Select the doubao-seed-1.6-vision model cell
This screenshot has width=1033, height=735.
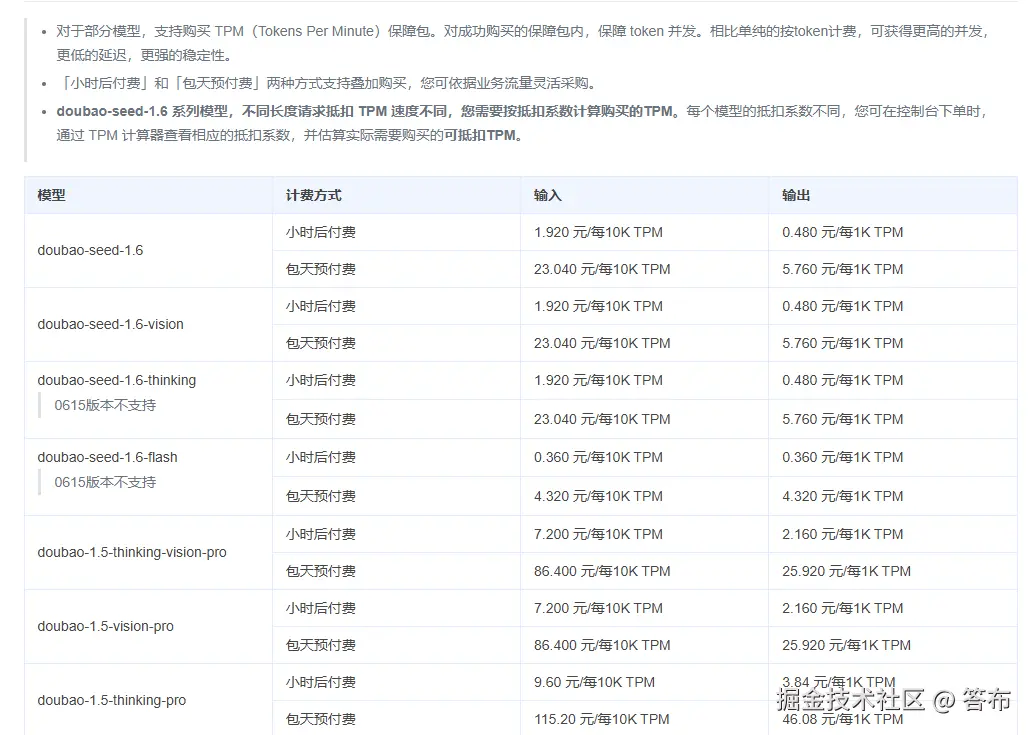point(148,324)
